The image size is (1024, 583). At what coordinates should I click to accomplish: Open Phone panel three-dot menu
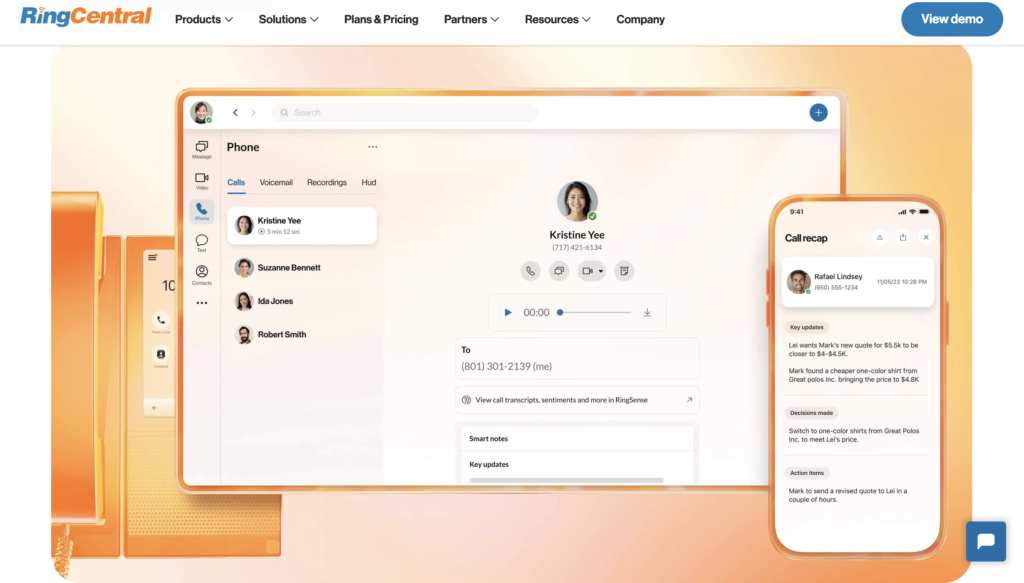[372, 147]
